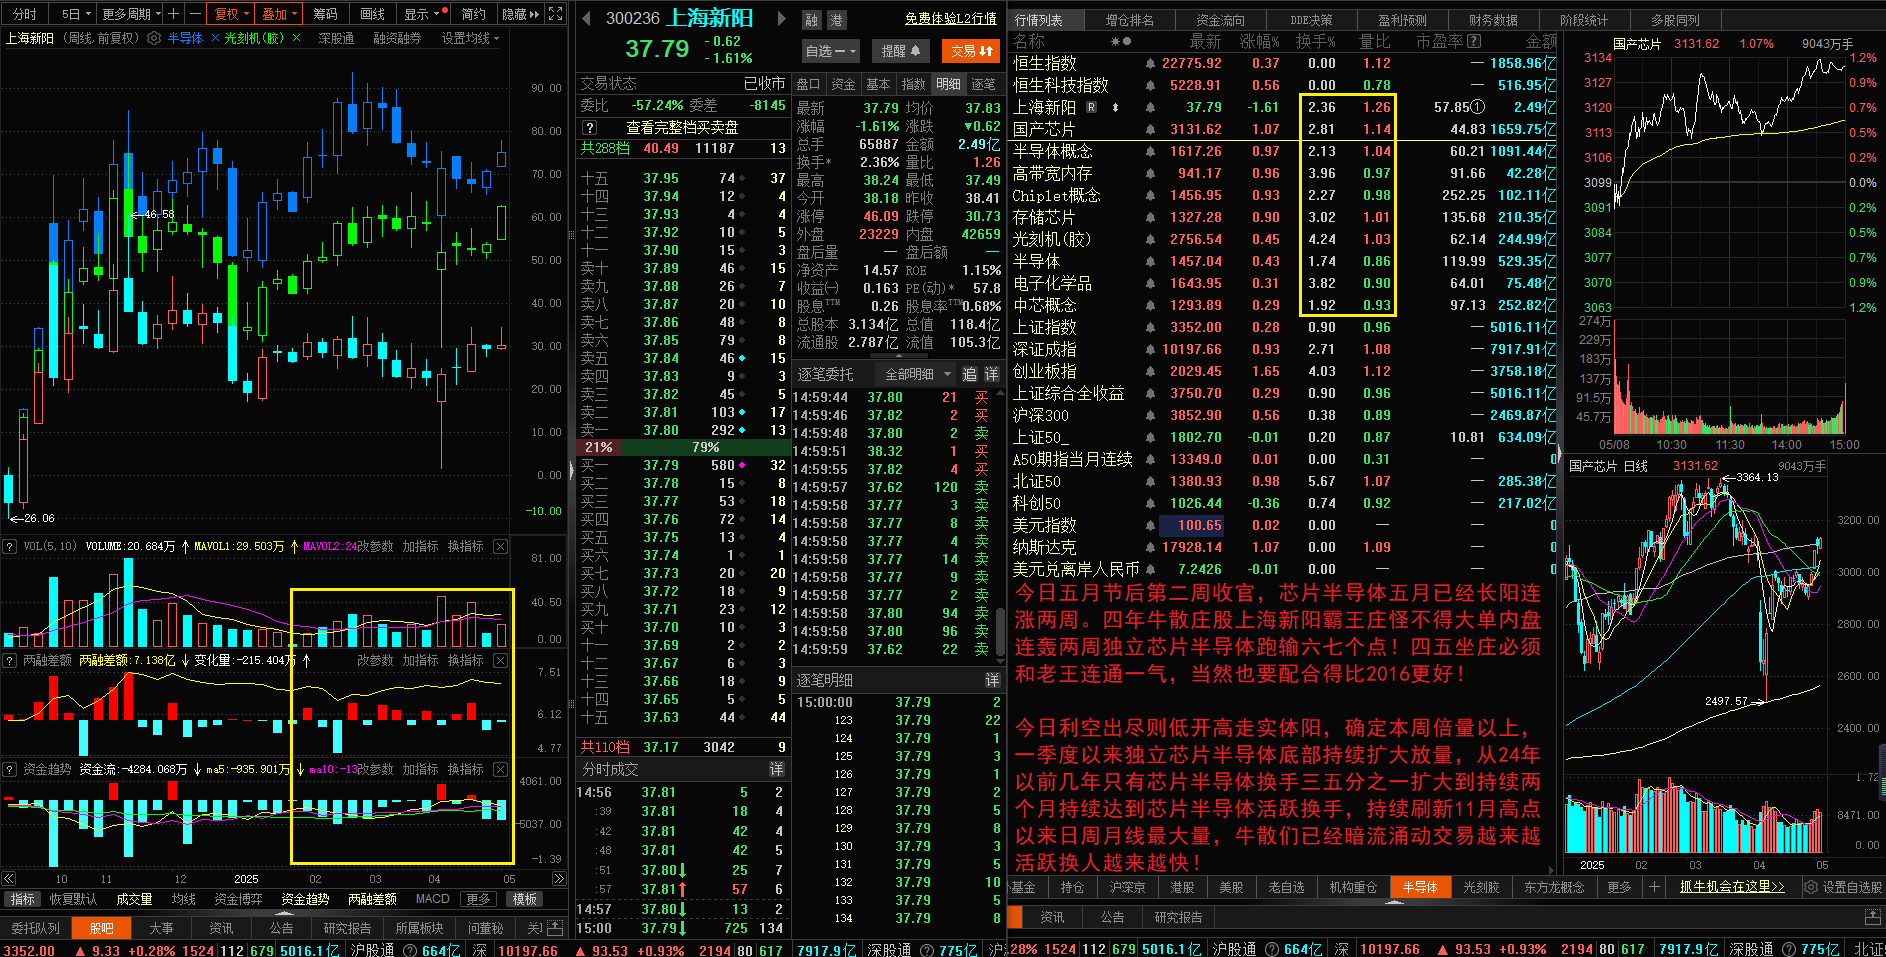The height and width of the screenshot is (957, 1886).
Task: Click 交易 trade button
Action: (x=972, y=51)
